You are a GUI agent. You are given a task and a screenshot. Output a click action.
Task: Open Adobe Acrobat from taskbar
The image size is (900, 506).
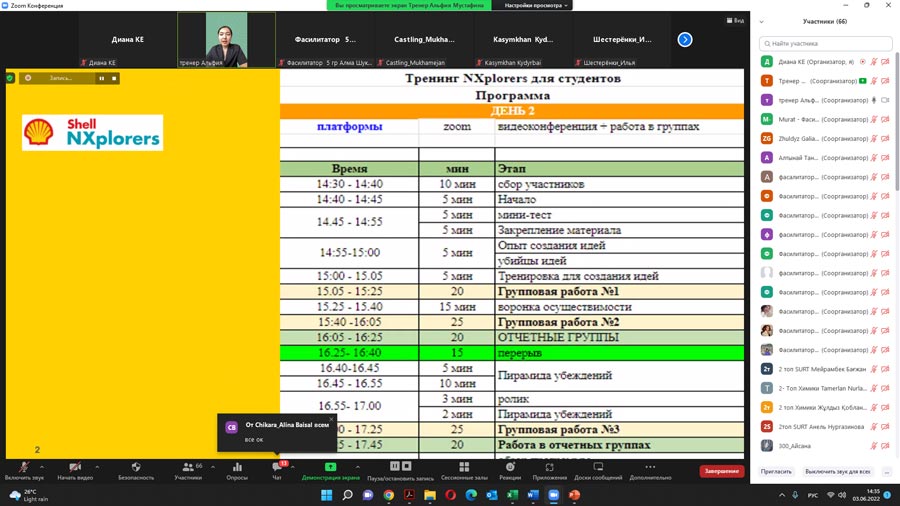(409, 495)
